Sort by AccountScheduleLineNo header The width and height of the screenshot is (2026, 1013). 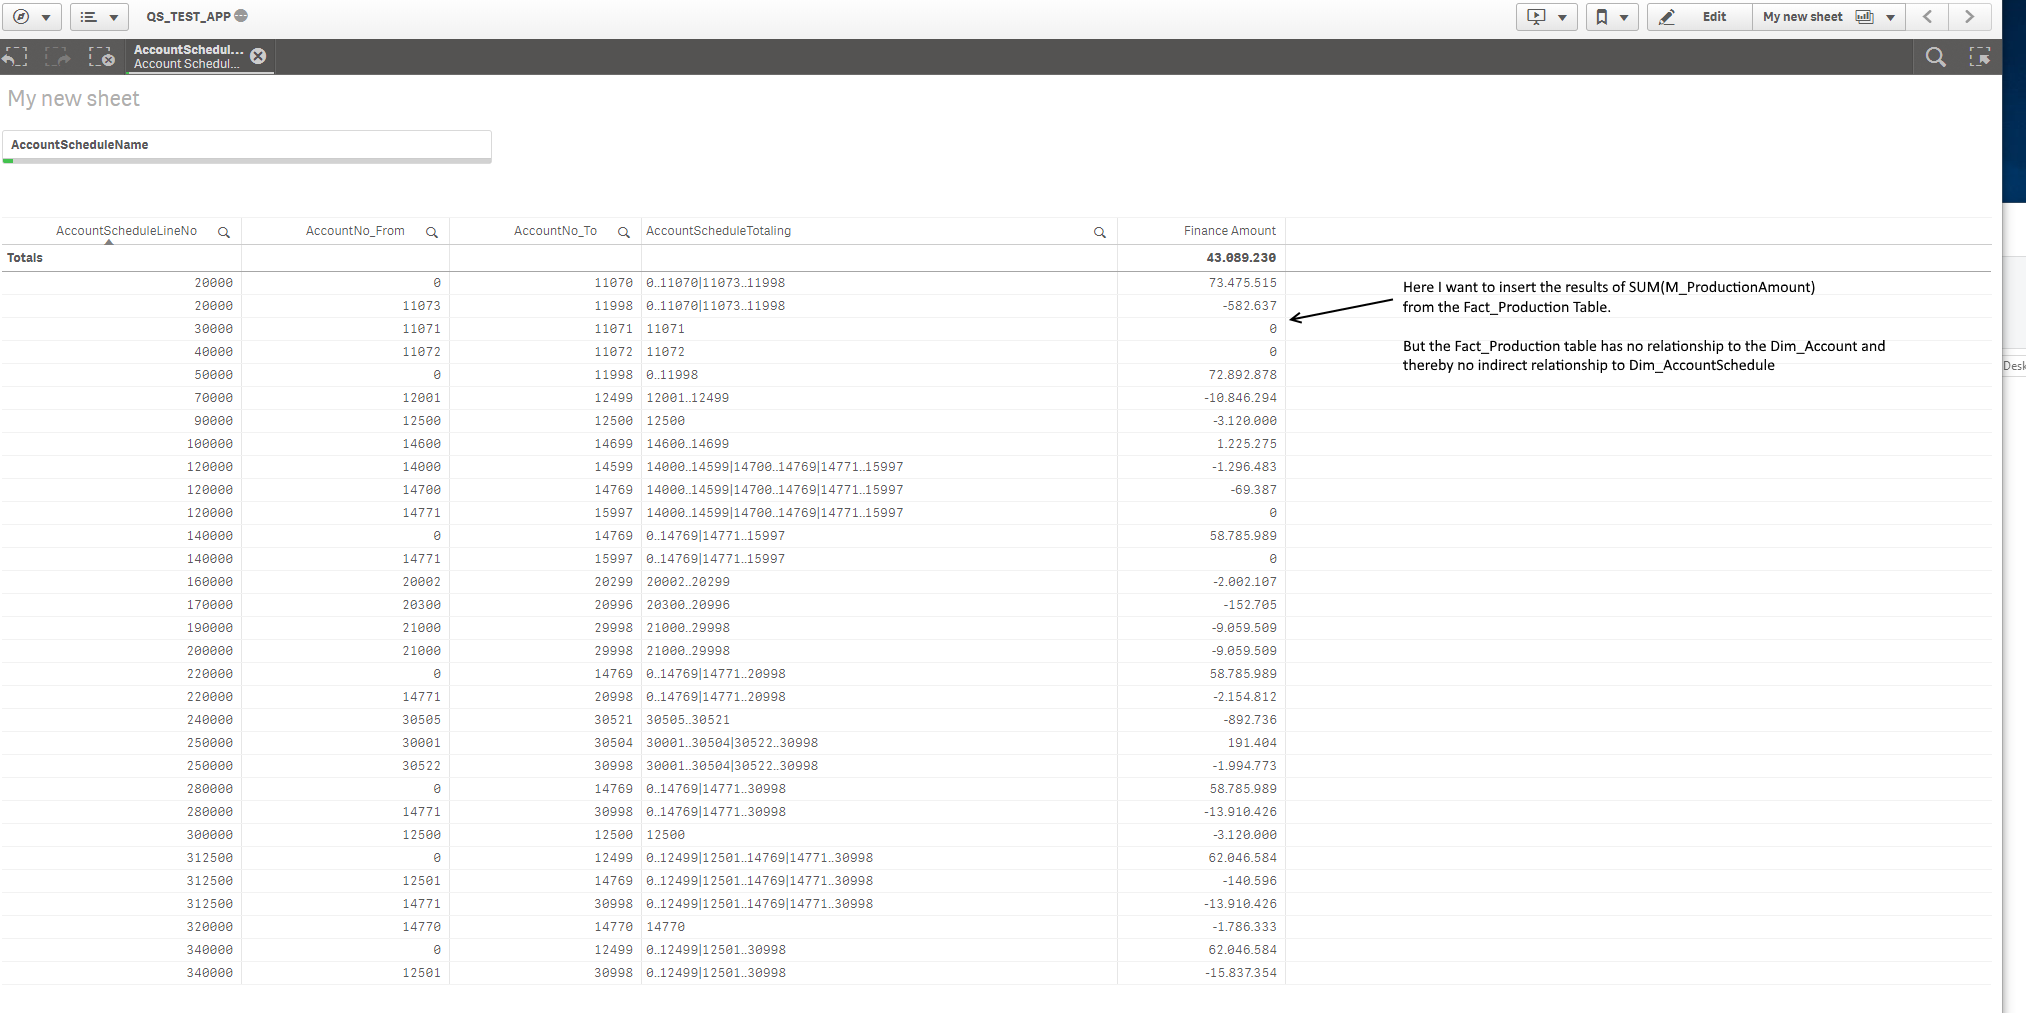point(126,231)
